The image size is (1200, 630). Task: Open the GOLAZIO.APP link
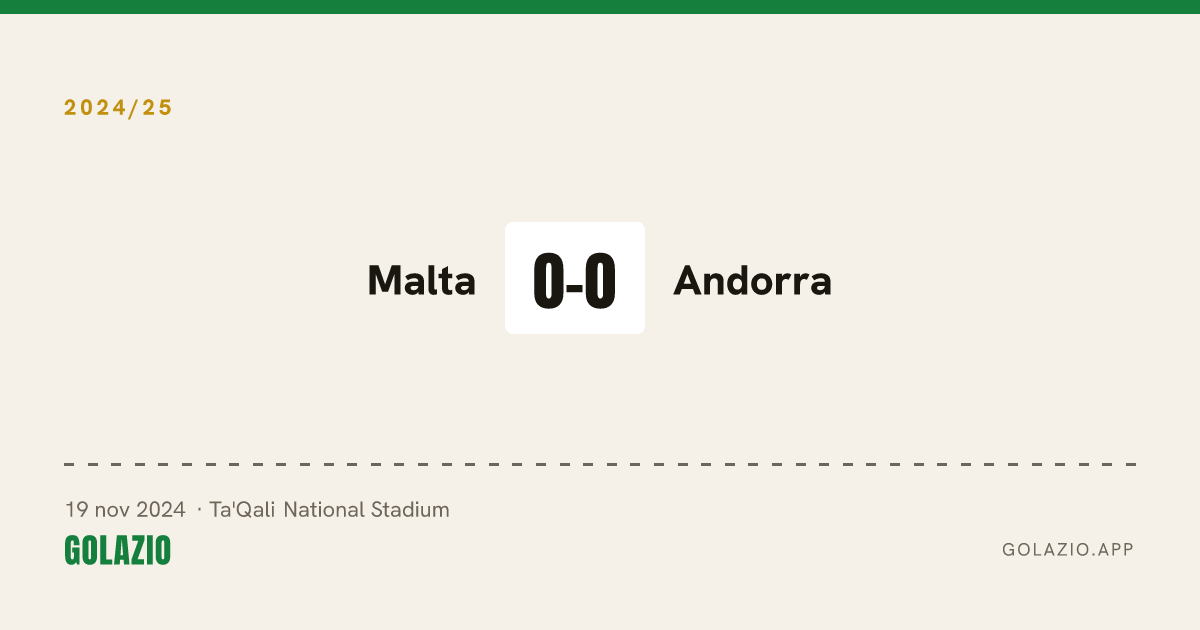[x=1068, y=550]
